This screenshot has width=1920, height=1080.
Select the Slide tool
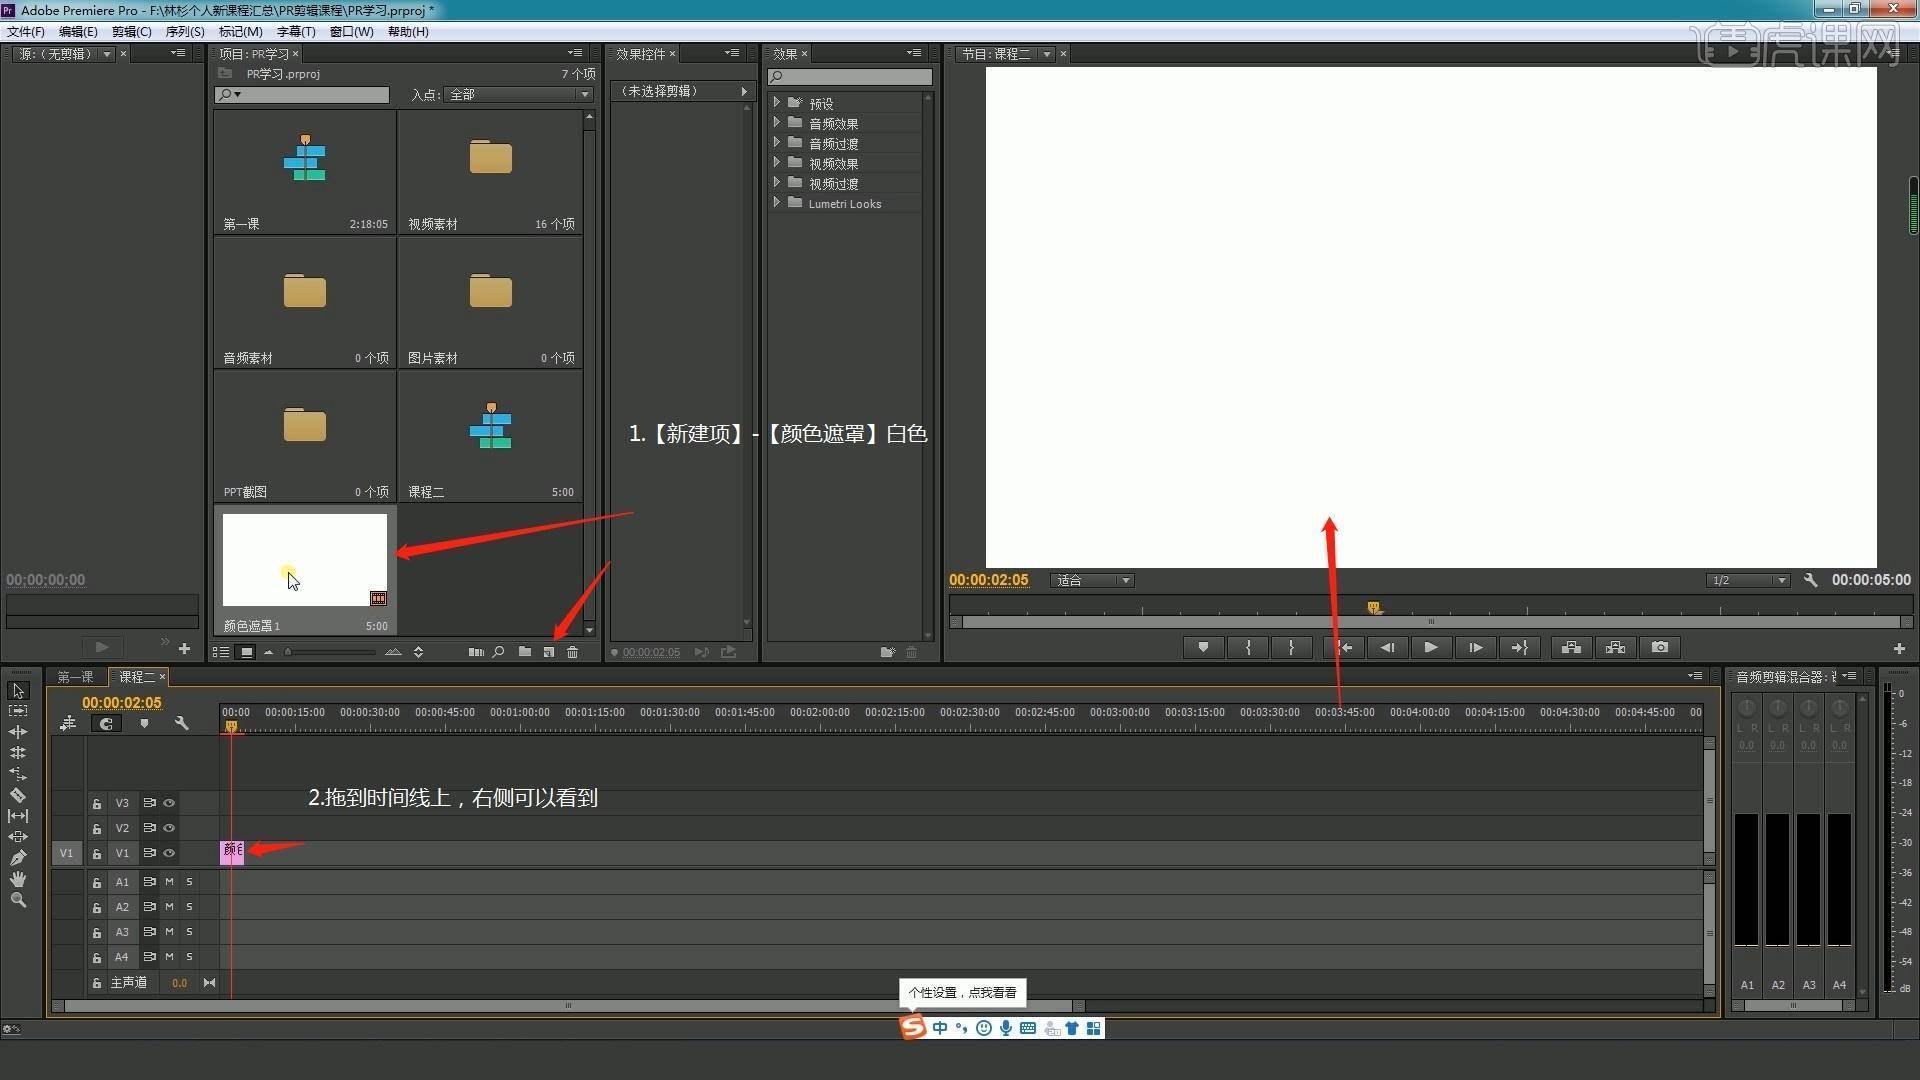pos(18,837)
